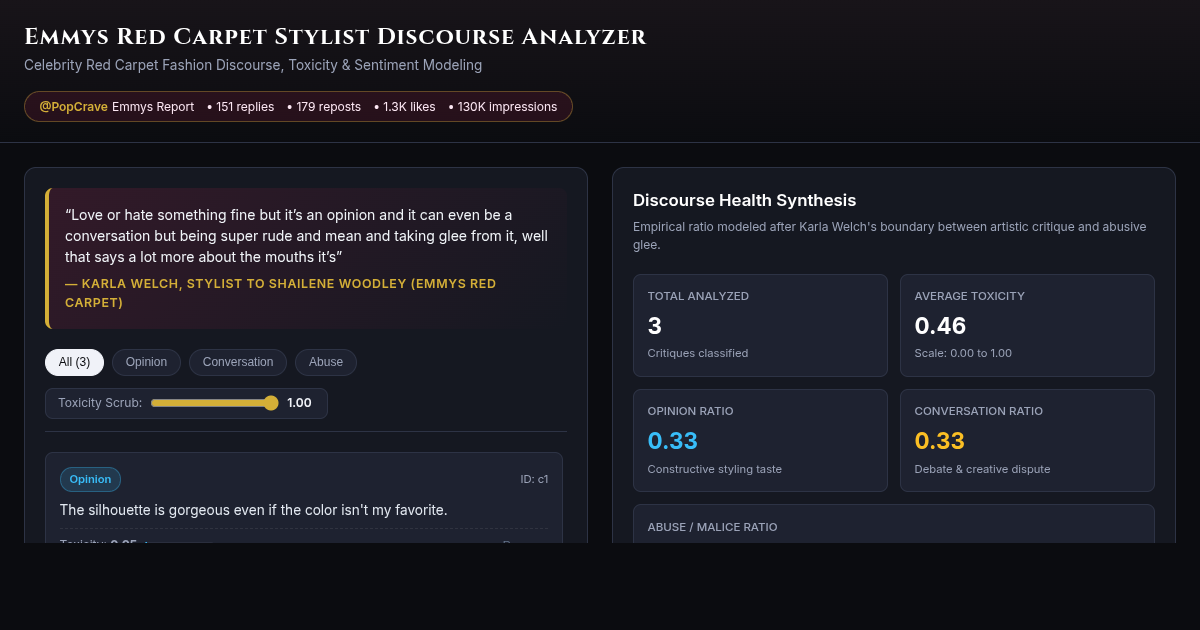
Task: Click the Discourse Health Synthesis heading
Action: tap(744, 200)
